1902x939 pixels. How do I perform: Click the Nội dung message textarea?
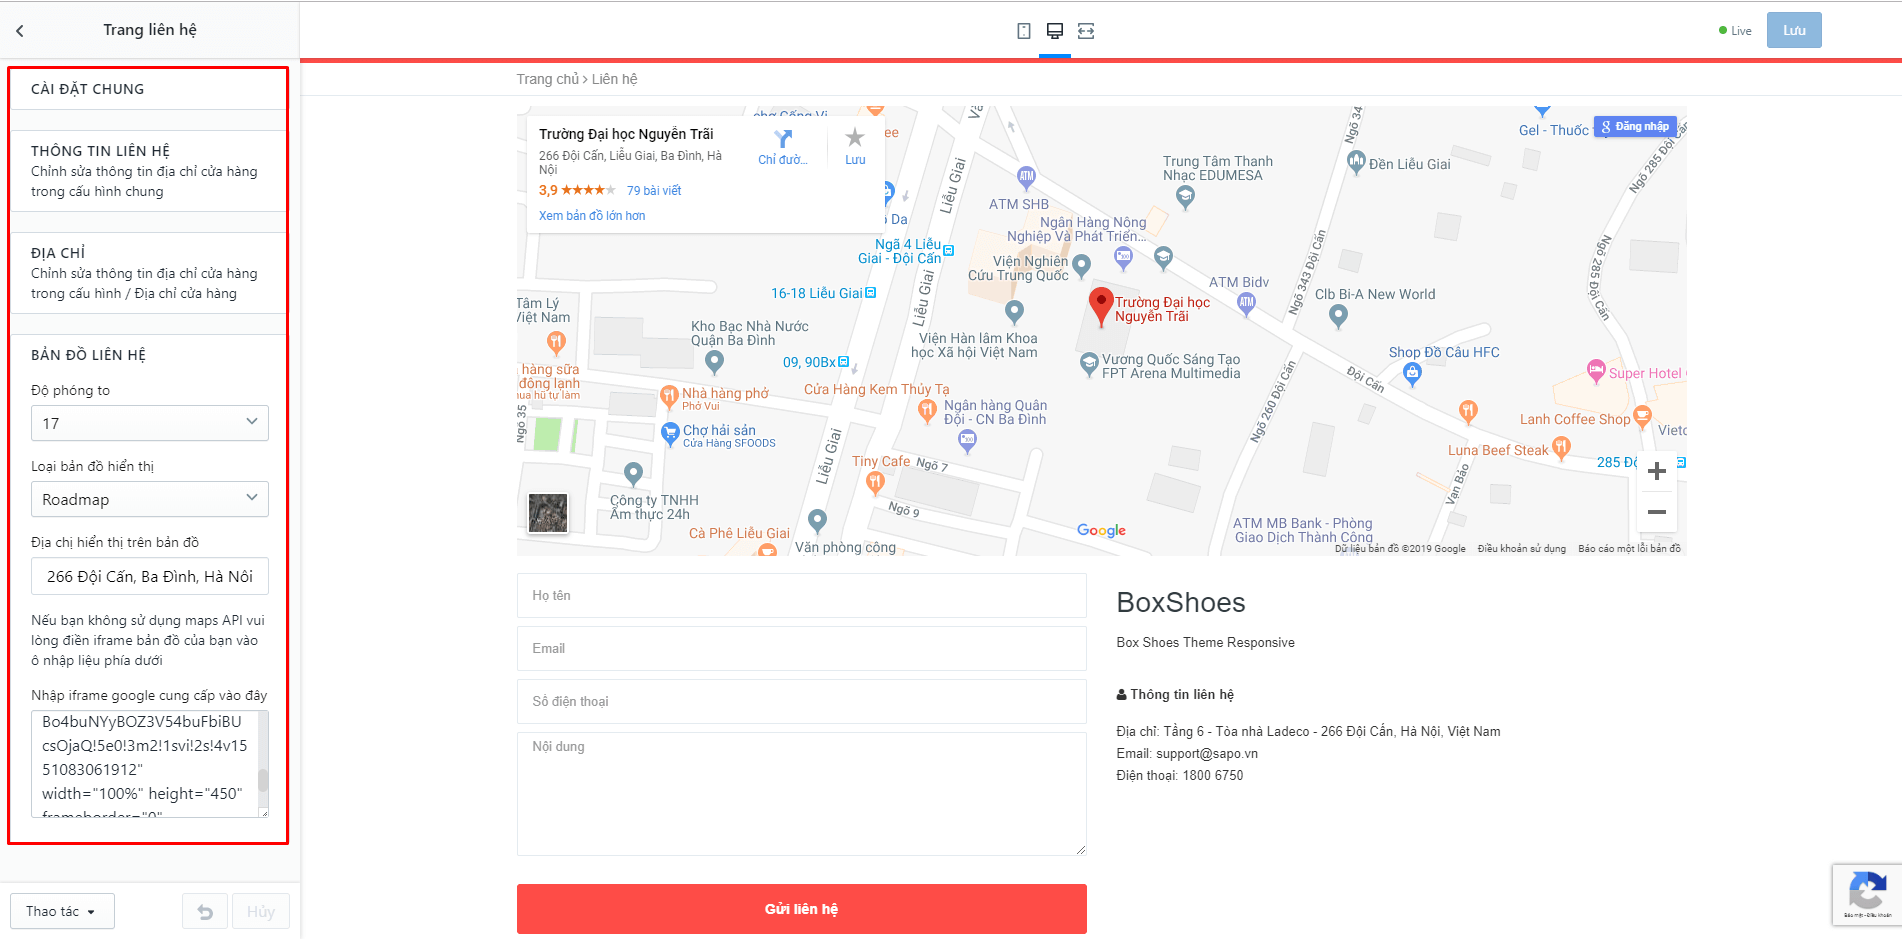pos(801,794)
